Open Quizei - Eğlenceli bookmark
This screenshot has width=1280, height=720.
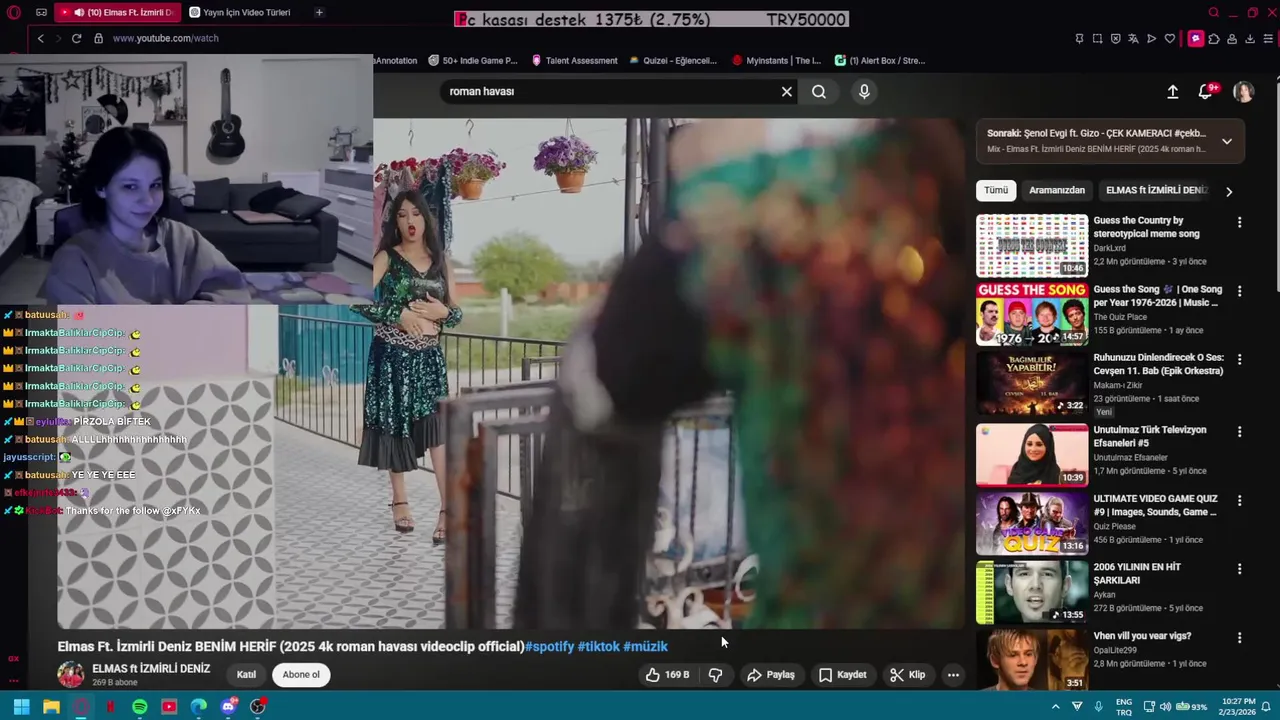(x=672, y=60)
